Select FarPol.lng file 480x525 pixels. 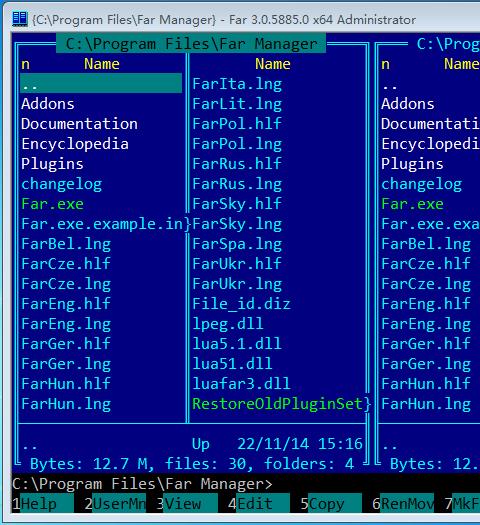(x=237, y=144)
